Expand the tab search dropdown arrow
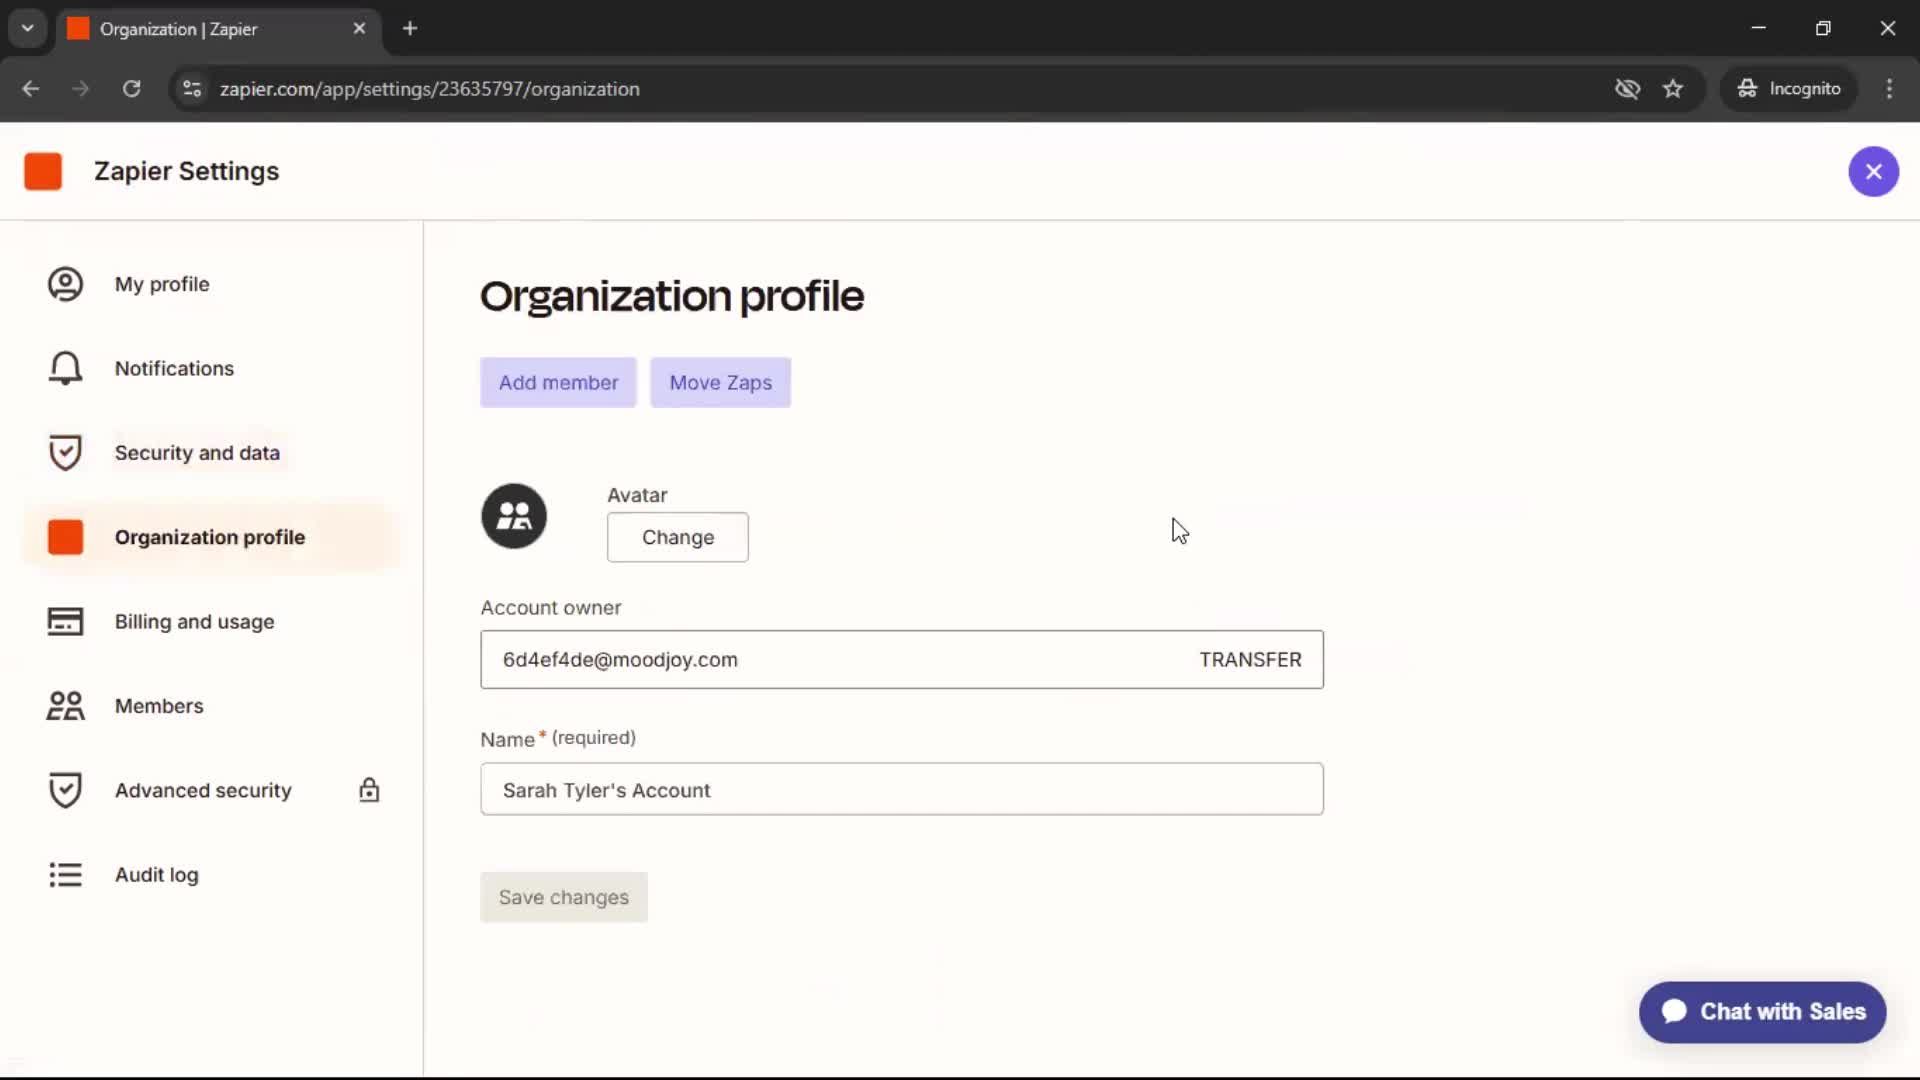The height and width of the screenshot is (1080, 1920). point(28,28)
